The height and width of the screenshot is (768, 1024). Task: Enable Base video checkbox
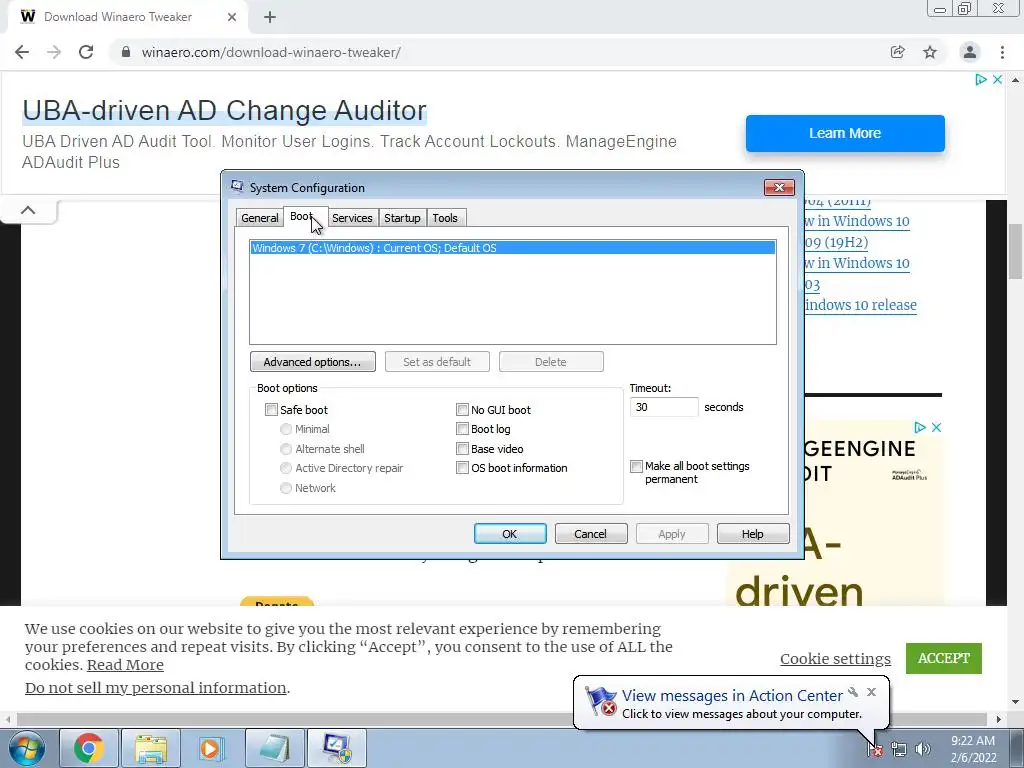[x=462, y=449]
